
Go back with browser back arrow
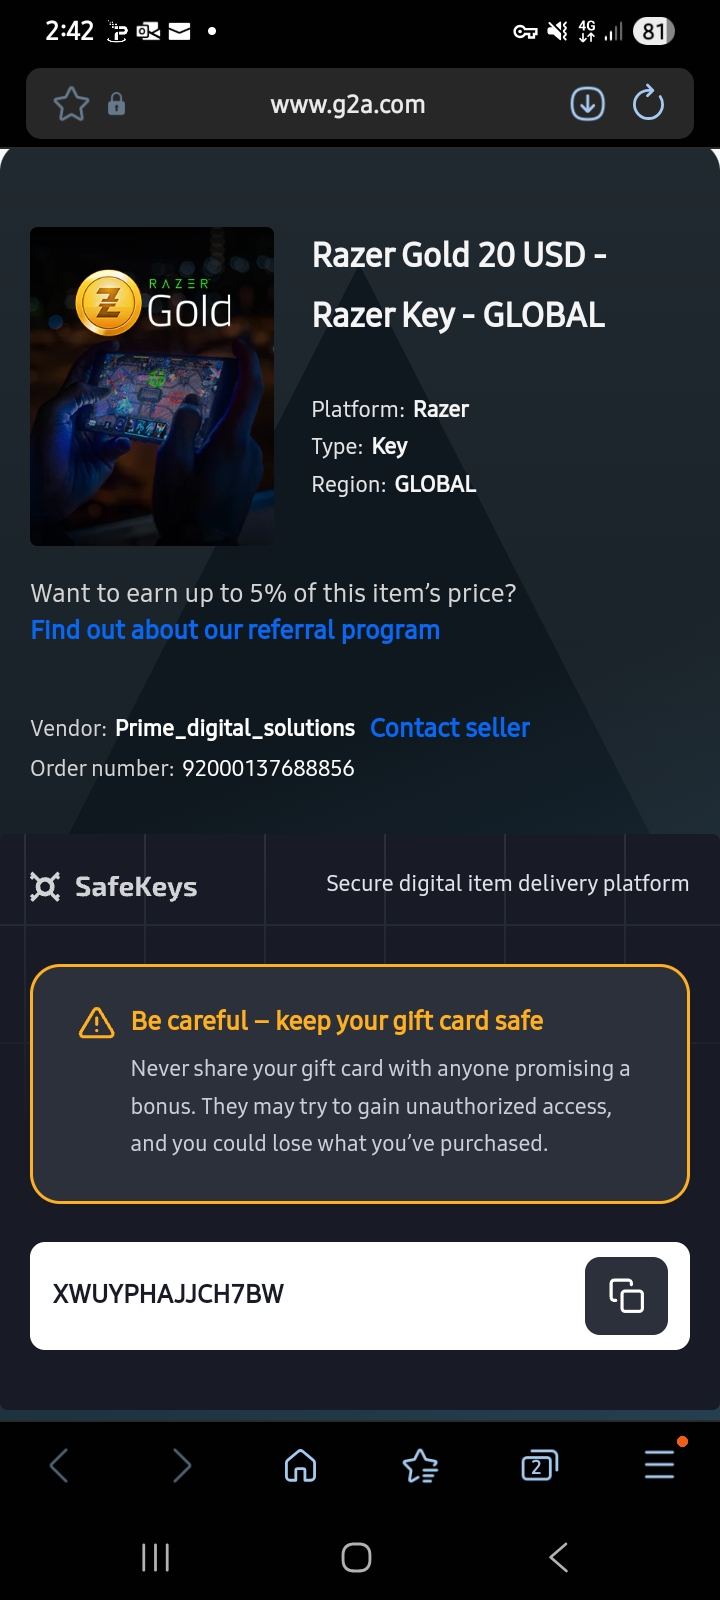coord(59,1466)
